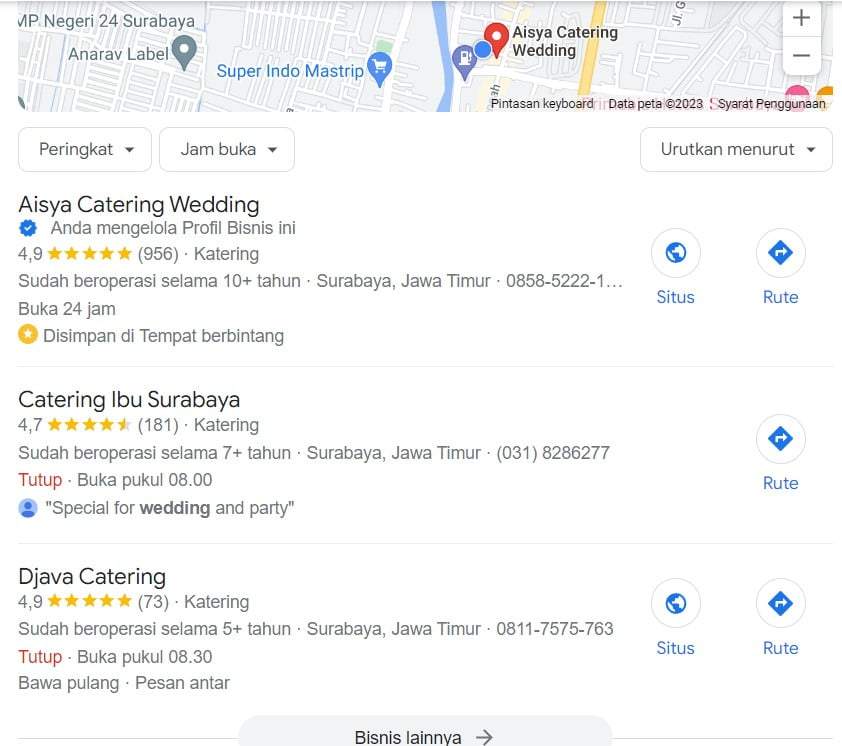Select the zoom in icon on the map
842x746 pixels.
coord(801,18)
